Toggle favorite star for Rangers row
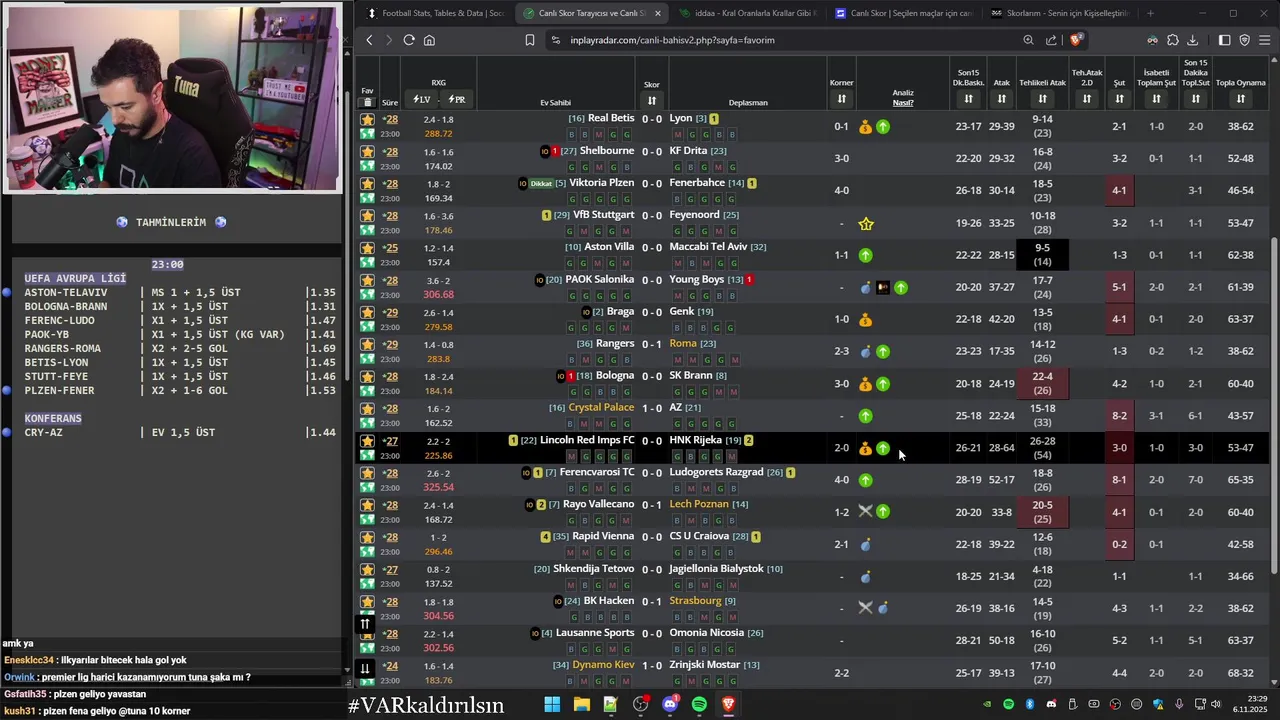Viewport: 1280px width, 720px height. coord(367,344)
